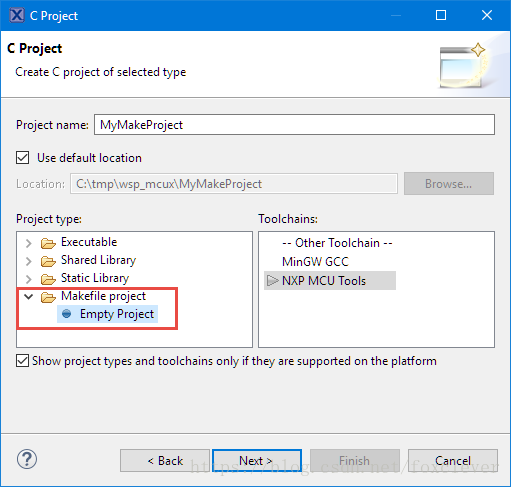The height and width of the screenshot is (487, 511).
Task: Return with the Back button
Action: pos(165,461)
